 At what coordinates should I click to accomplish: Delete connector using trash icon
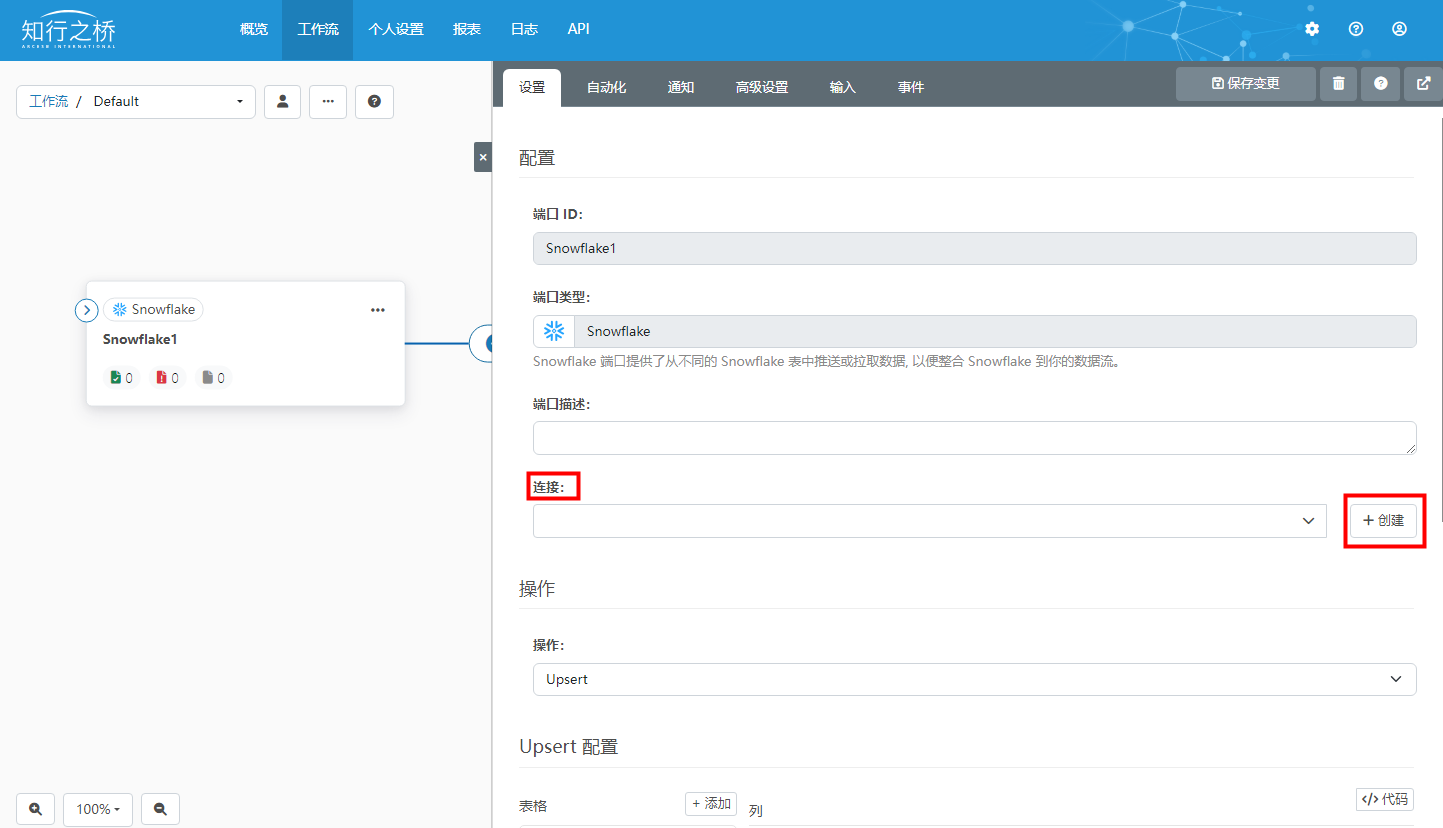point(1338,84)
